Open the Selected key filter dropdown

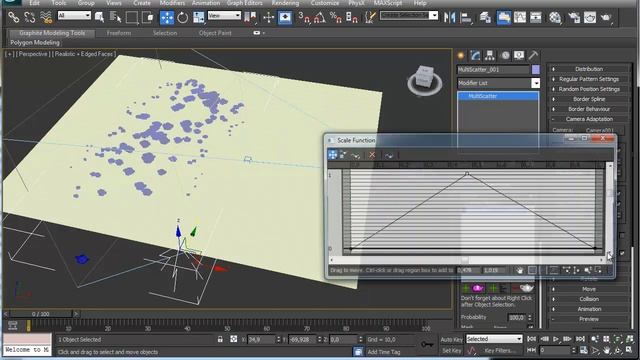pos(494,339)
